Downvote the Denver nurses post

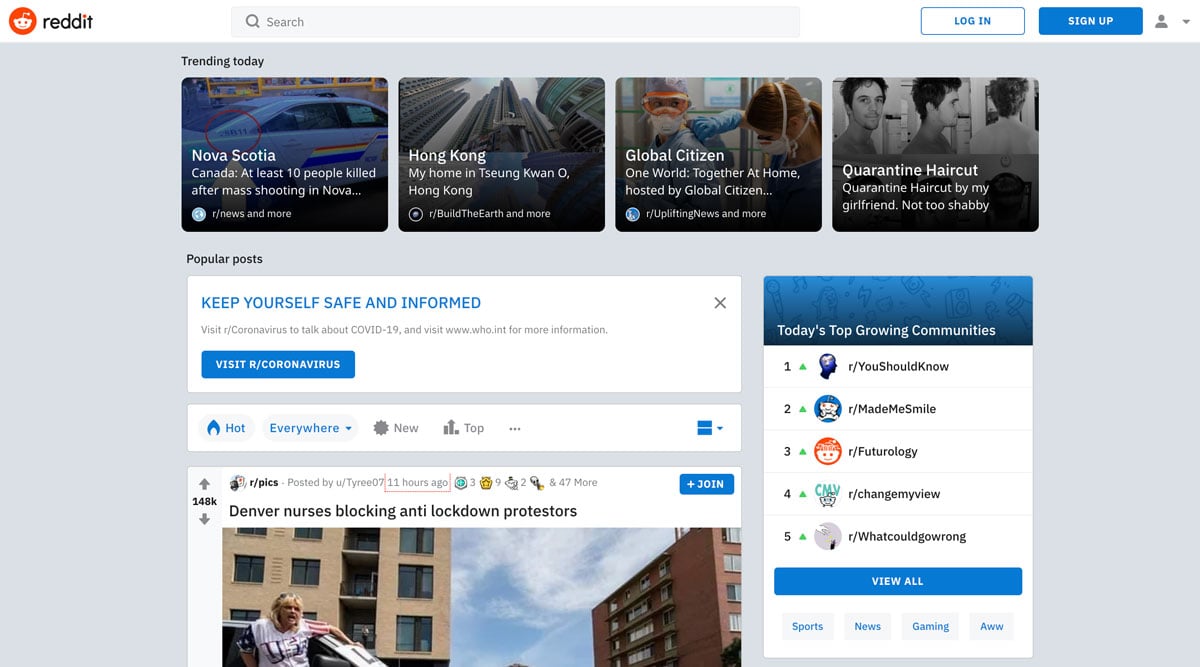(204, 519)
